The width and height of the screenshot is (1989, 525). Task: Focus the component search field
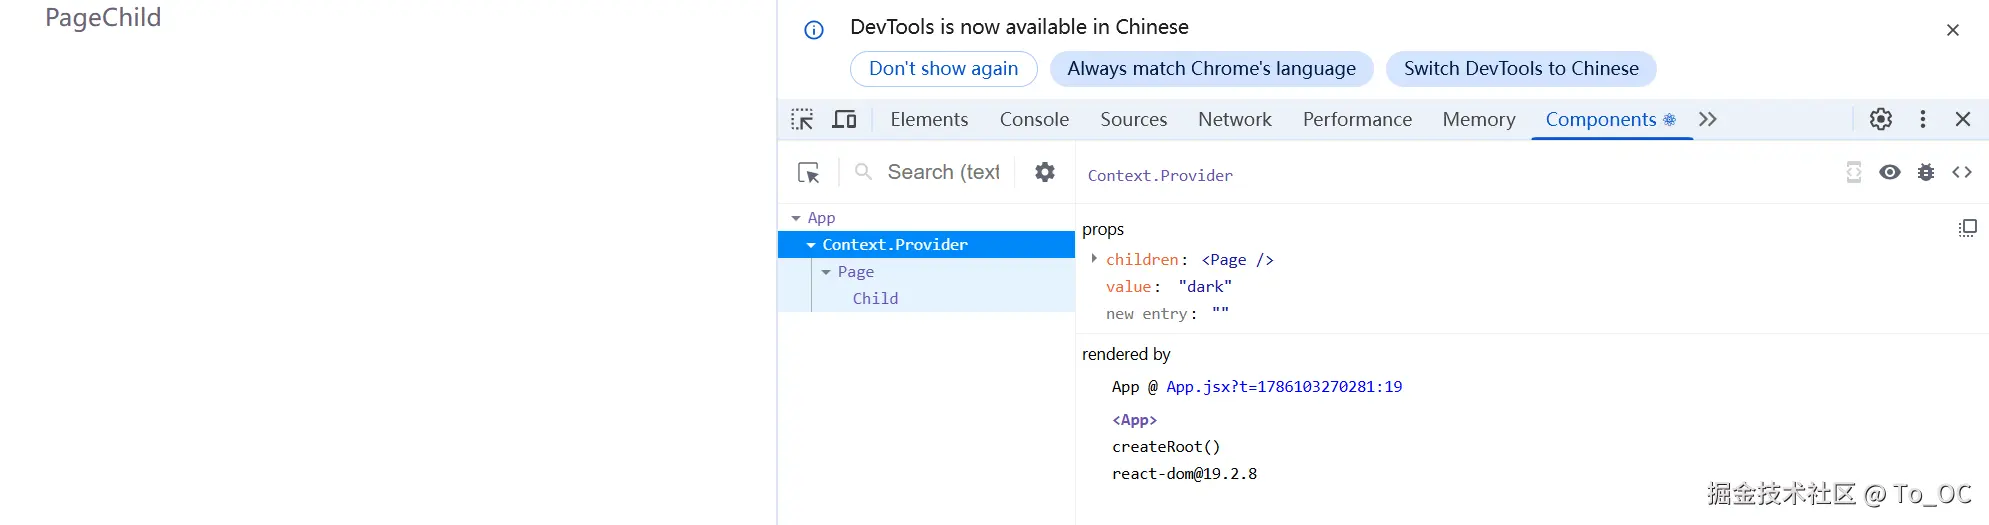[x=943, y=172]
